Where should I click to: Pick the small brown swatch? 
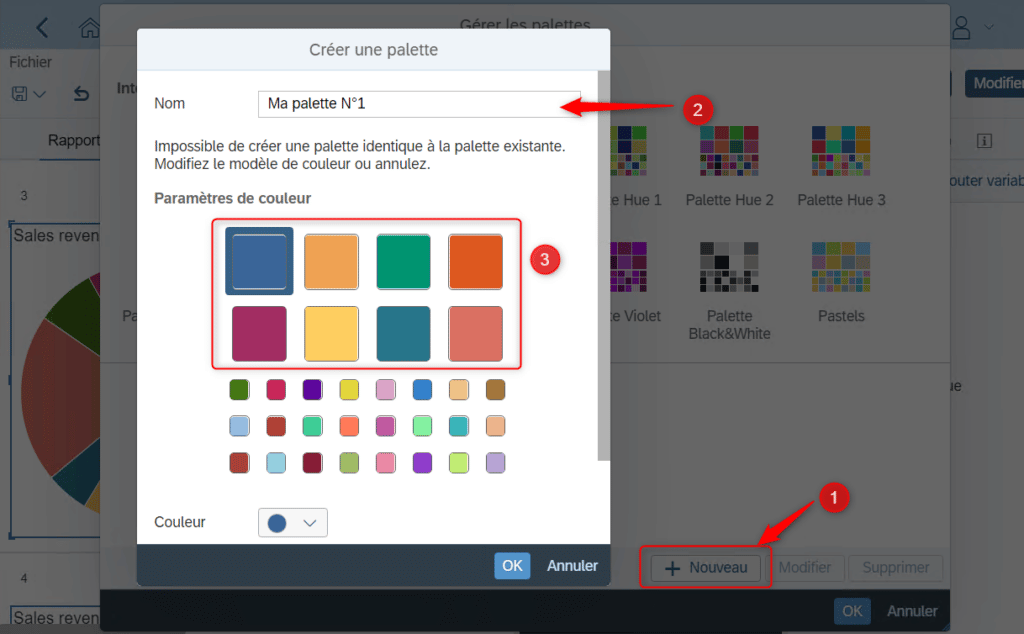pyautogui.click(x=496, y=390)
